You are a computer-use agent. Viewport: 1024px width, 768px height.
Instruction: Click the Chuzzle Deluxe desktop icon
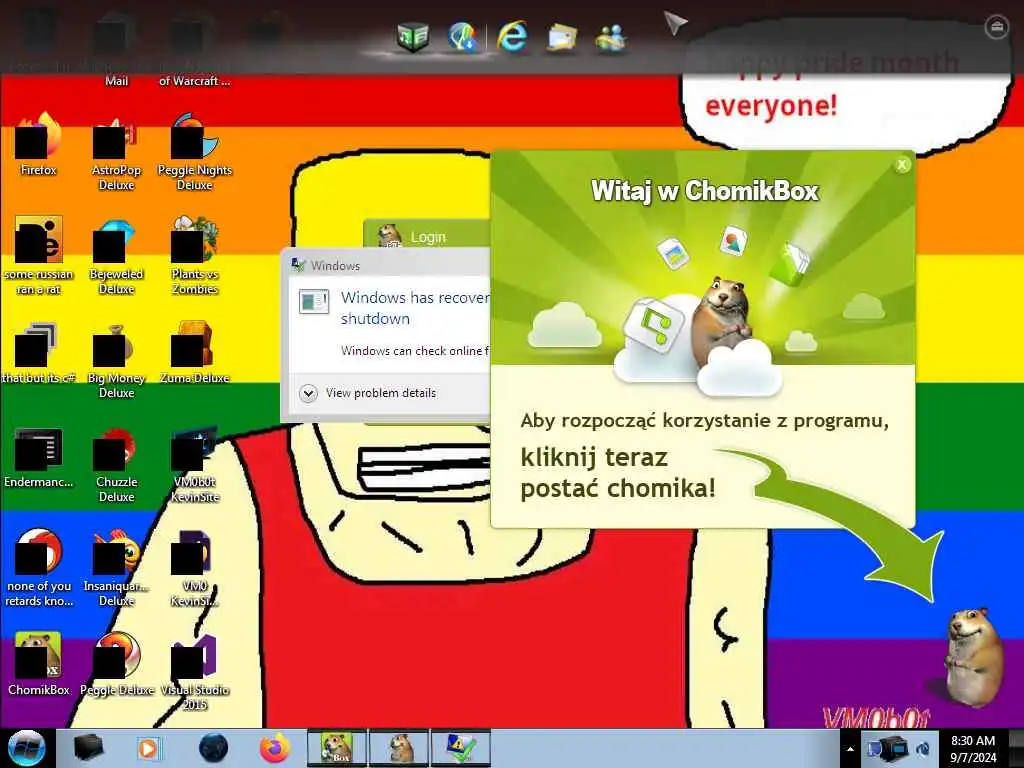pos(116,465)
